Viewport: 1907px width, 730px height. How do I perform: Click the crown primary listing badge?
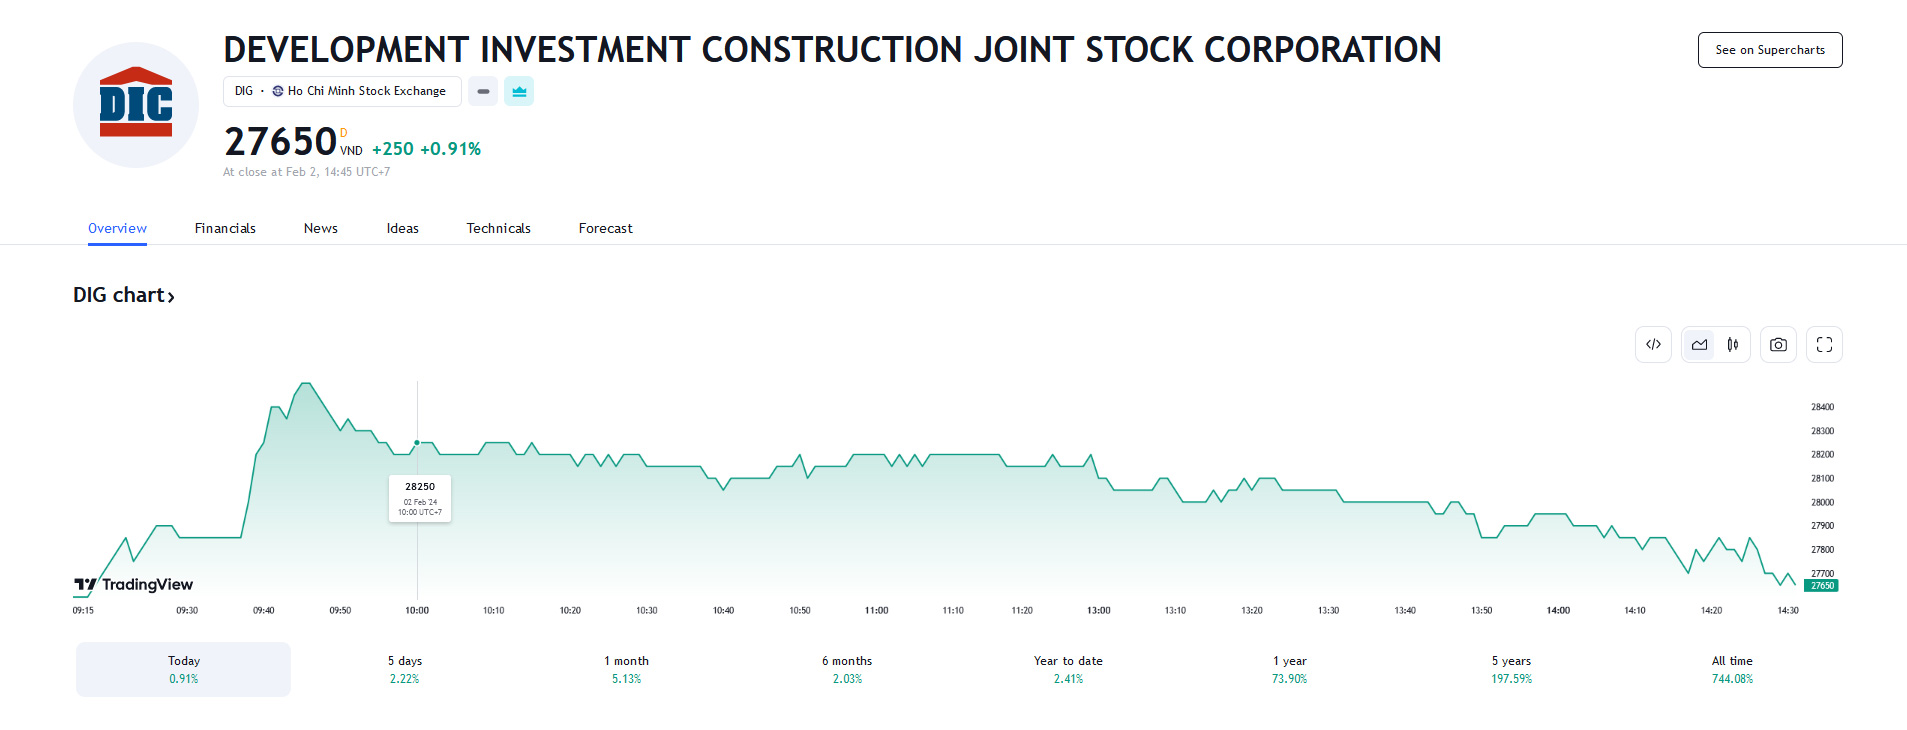click(519, 91)
